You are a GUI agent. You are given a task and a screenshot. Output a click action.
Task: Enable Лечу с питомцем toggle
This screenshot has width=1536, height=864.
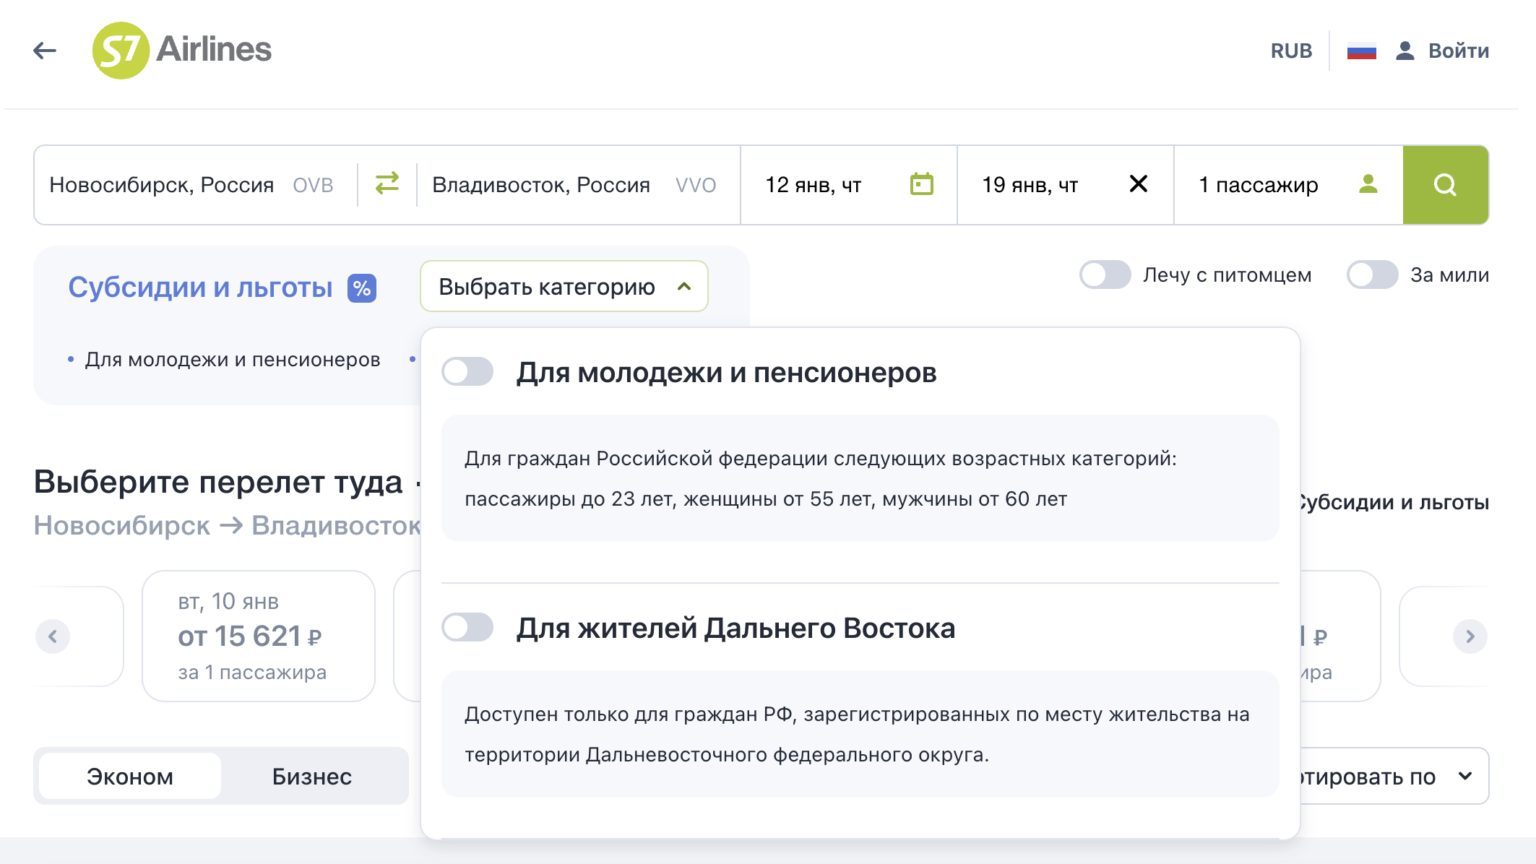[1105, 275]
